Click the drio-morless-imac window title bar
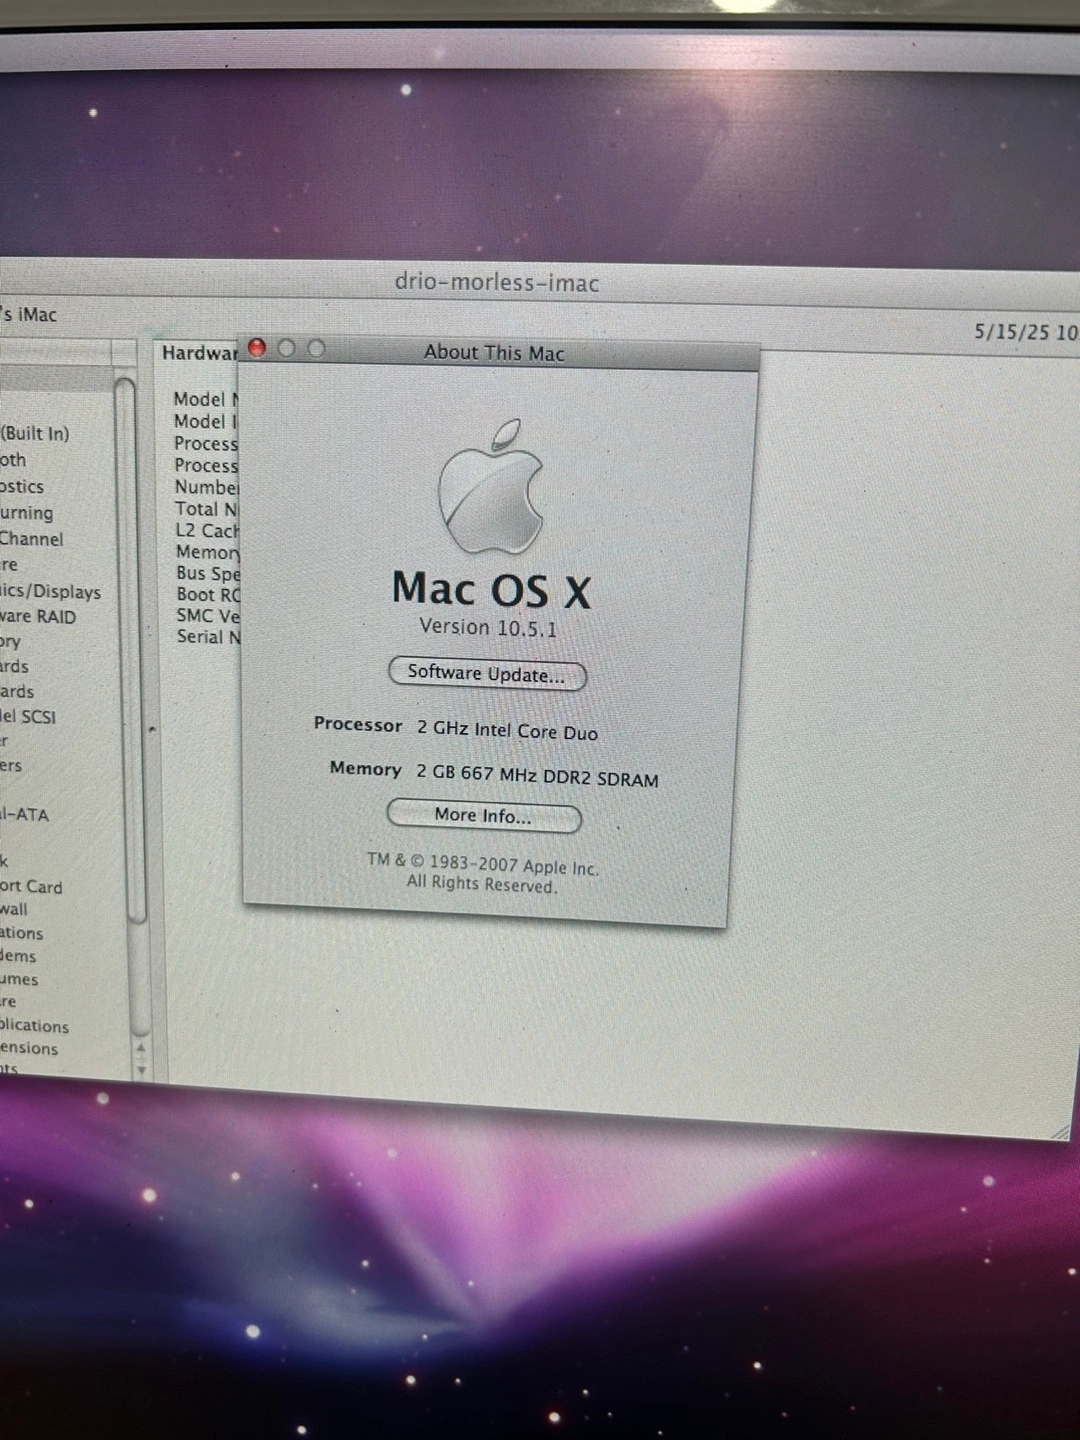Image resolution: width=1080 pixels, height=1440 pixels. 496,283
